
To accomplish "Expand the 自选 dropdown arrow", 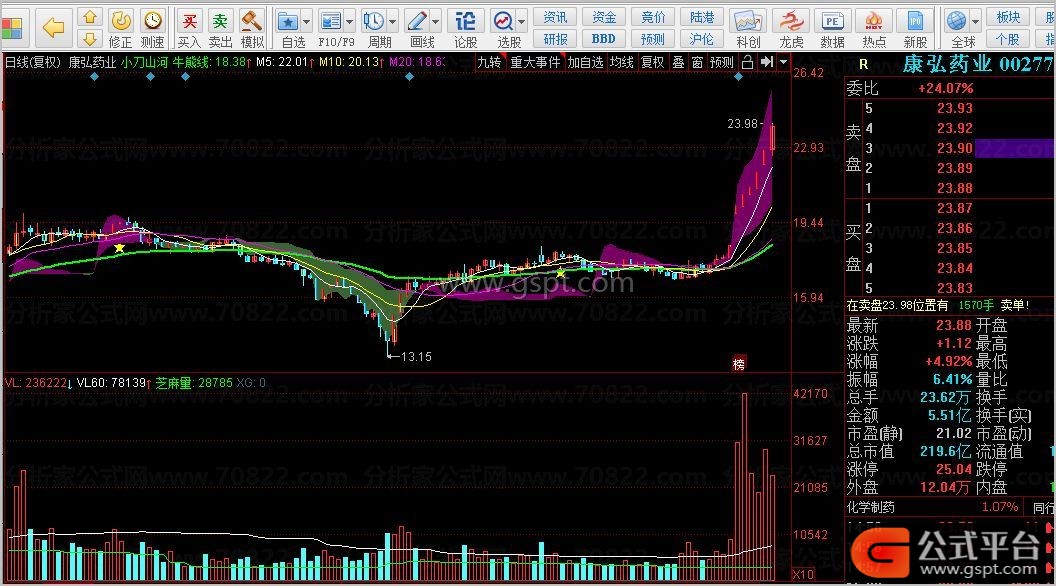I will pos(306,22).
